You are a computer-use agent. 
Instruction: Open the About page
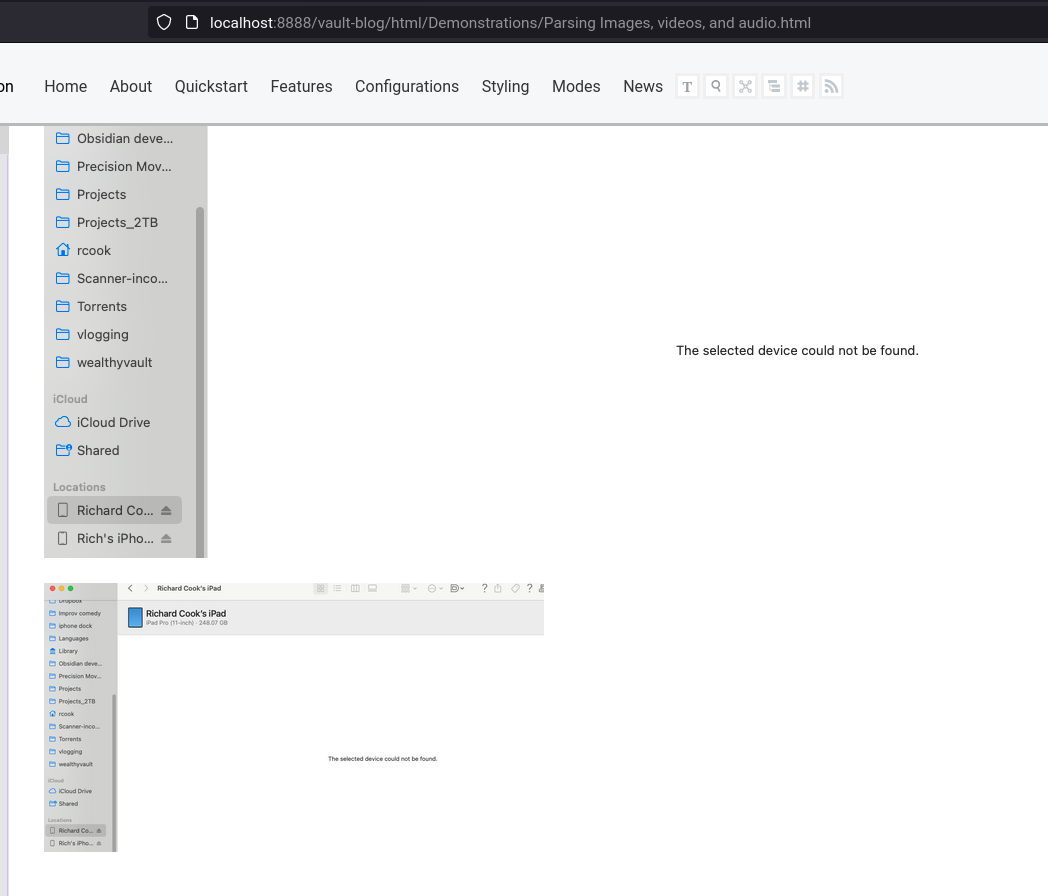tap(130, 87)
